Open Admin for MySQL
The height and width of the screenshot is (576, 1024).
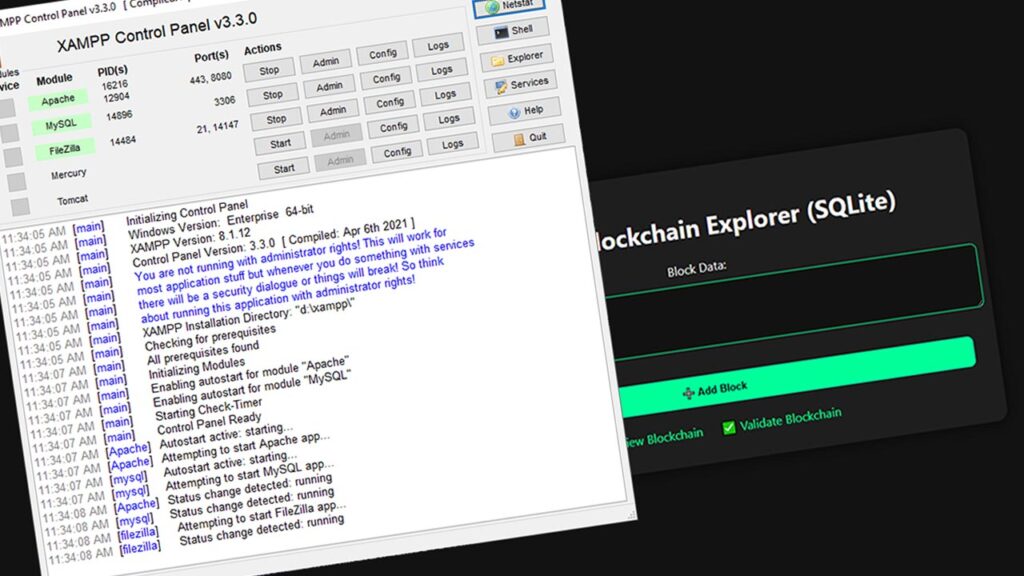(x=330, y=87)
